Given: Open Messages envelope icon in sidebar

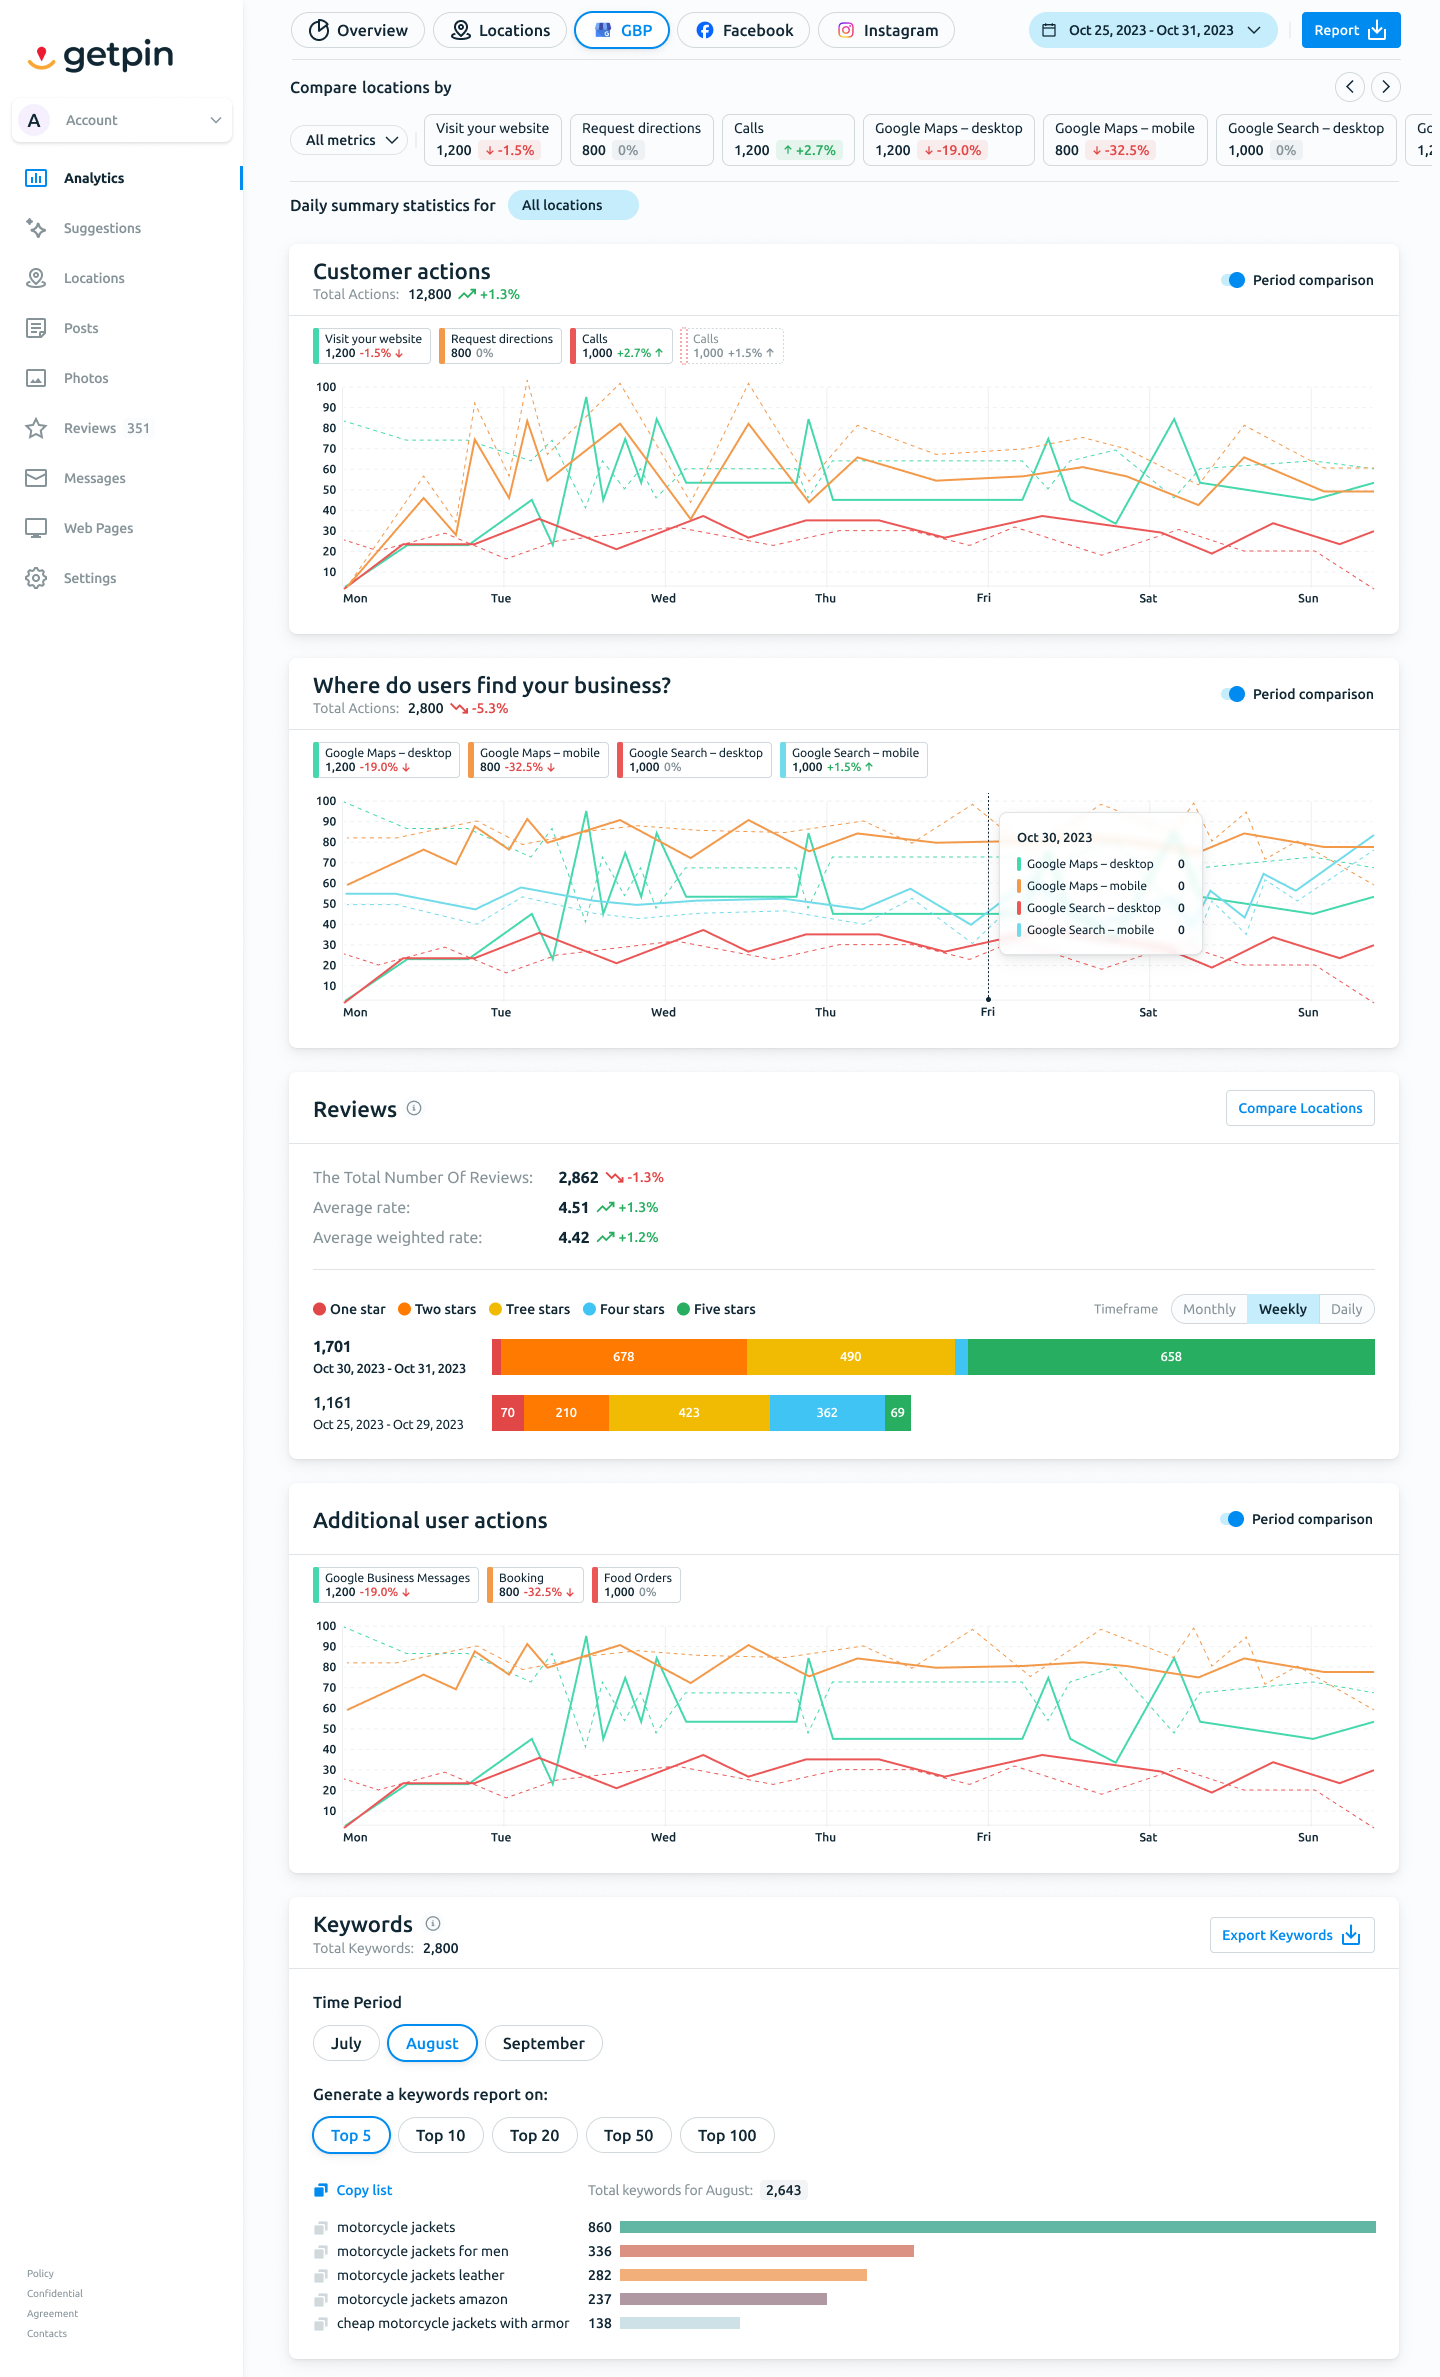Looking at the screenshot, I should click(36, 478).
